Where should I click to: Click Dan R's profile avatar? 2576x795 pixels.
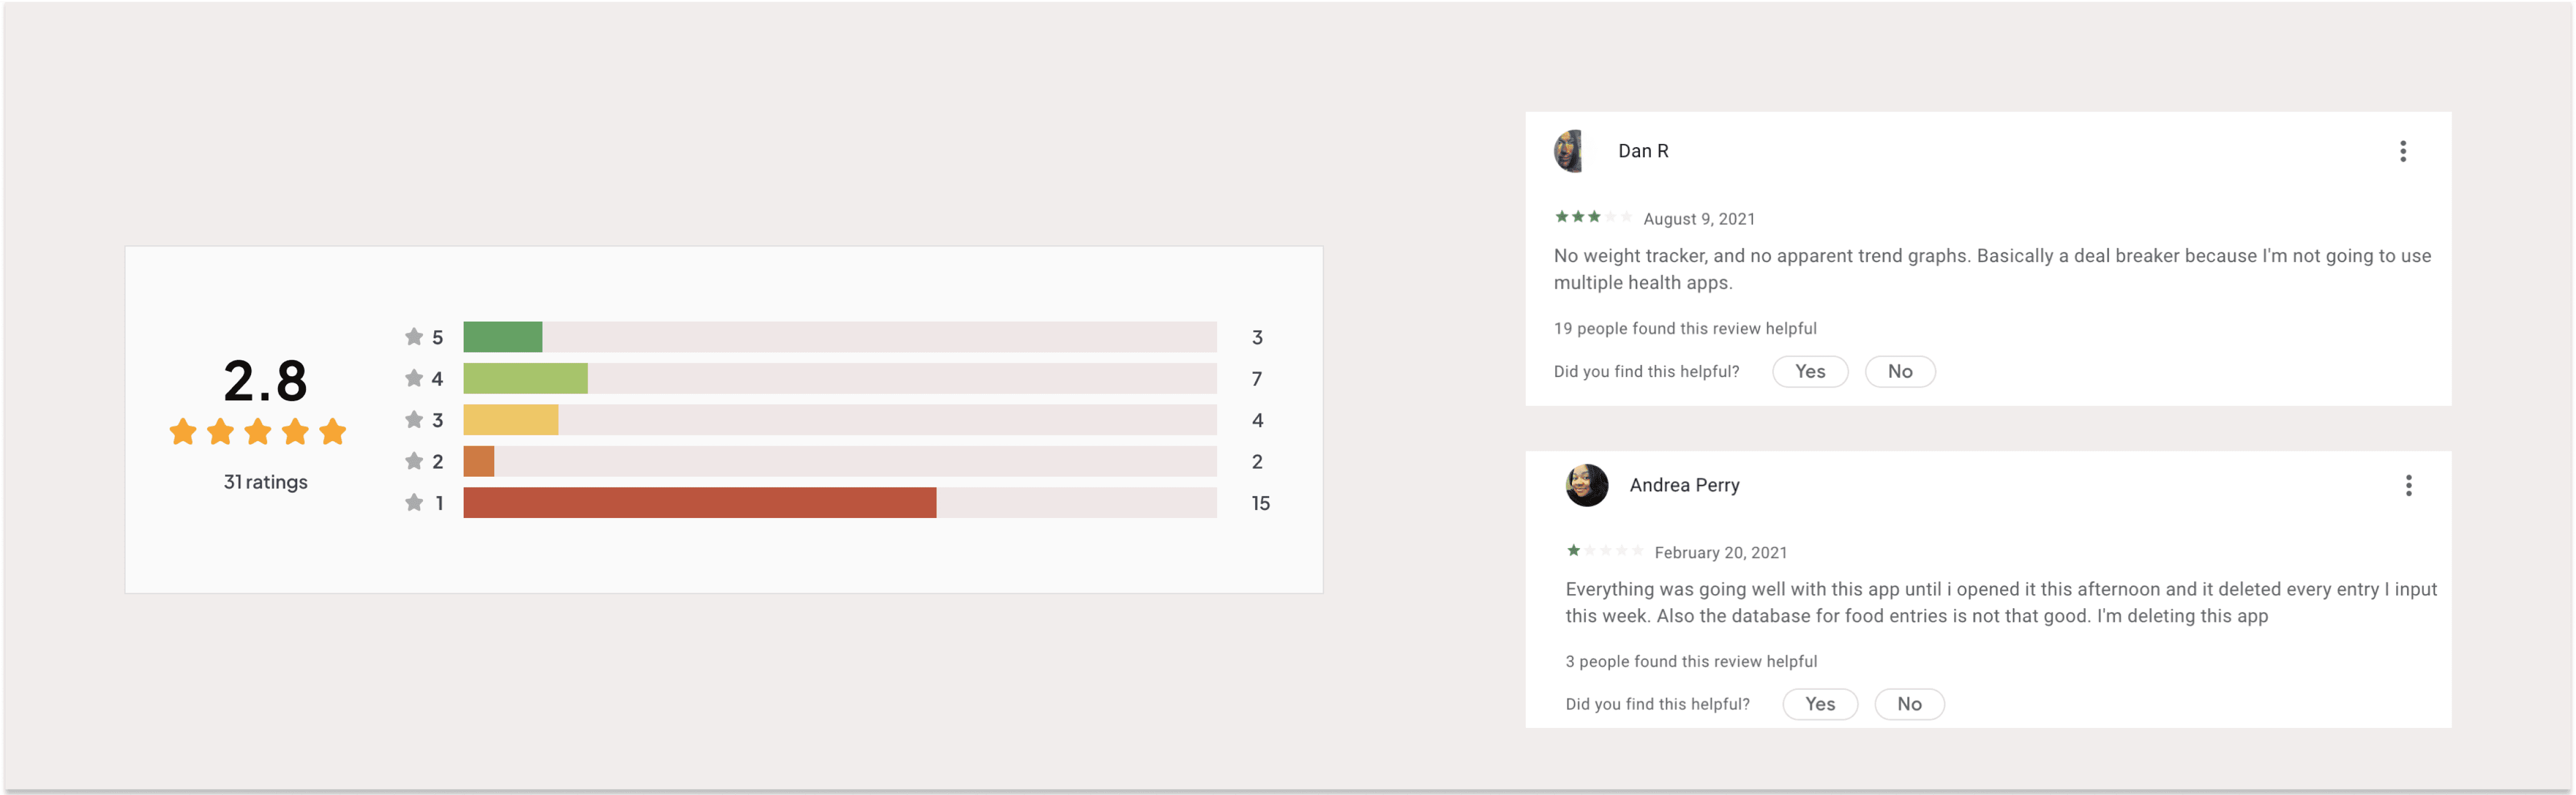click(x=1569, y=151)
